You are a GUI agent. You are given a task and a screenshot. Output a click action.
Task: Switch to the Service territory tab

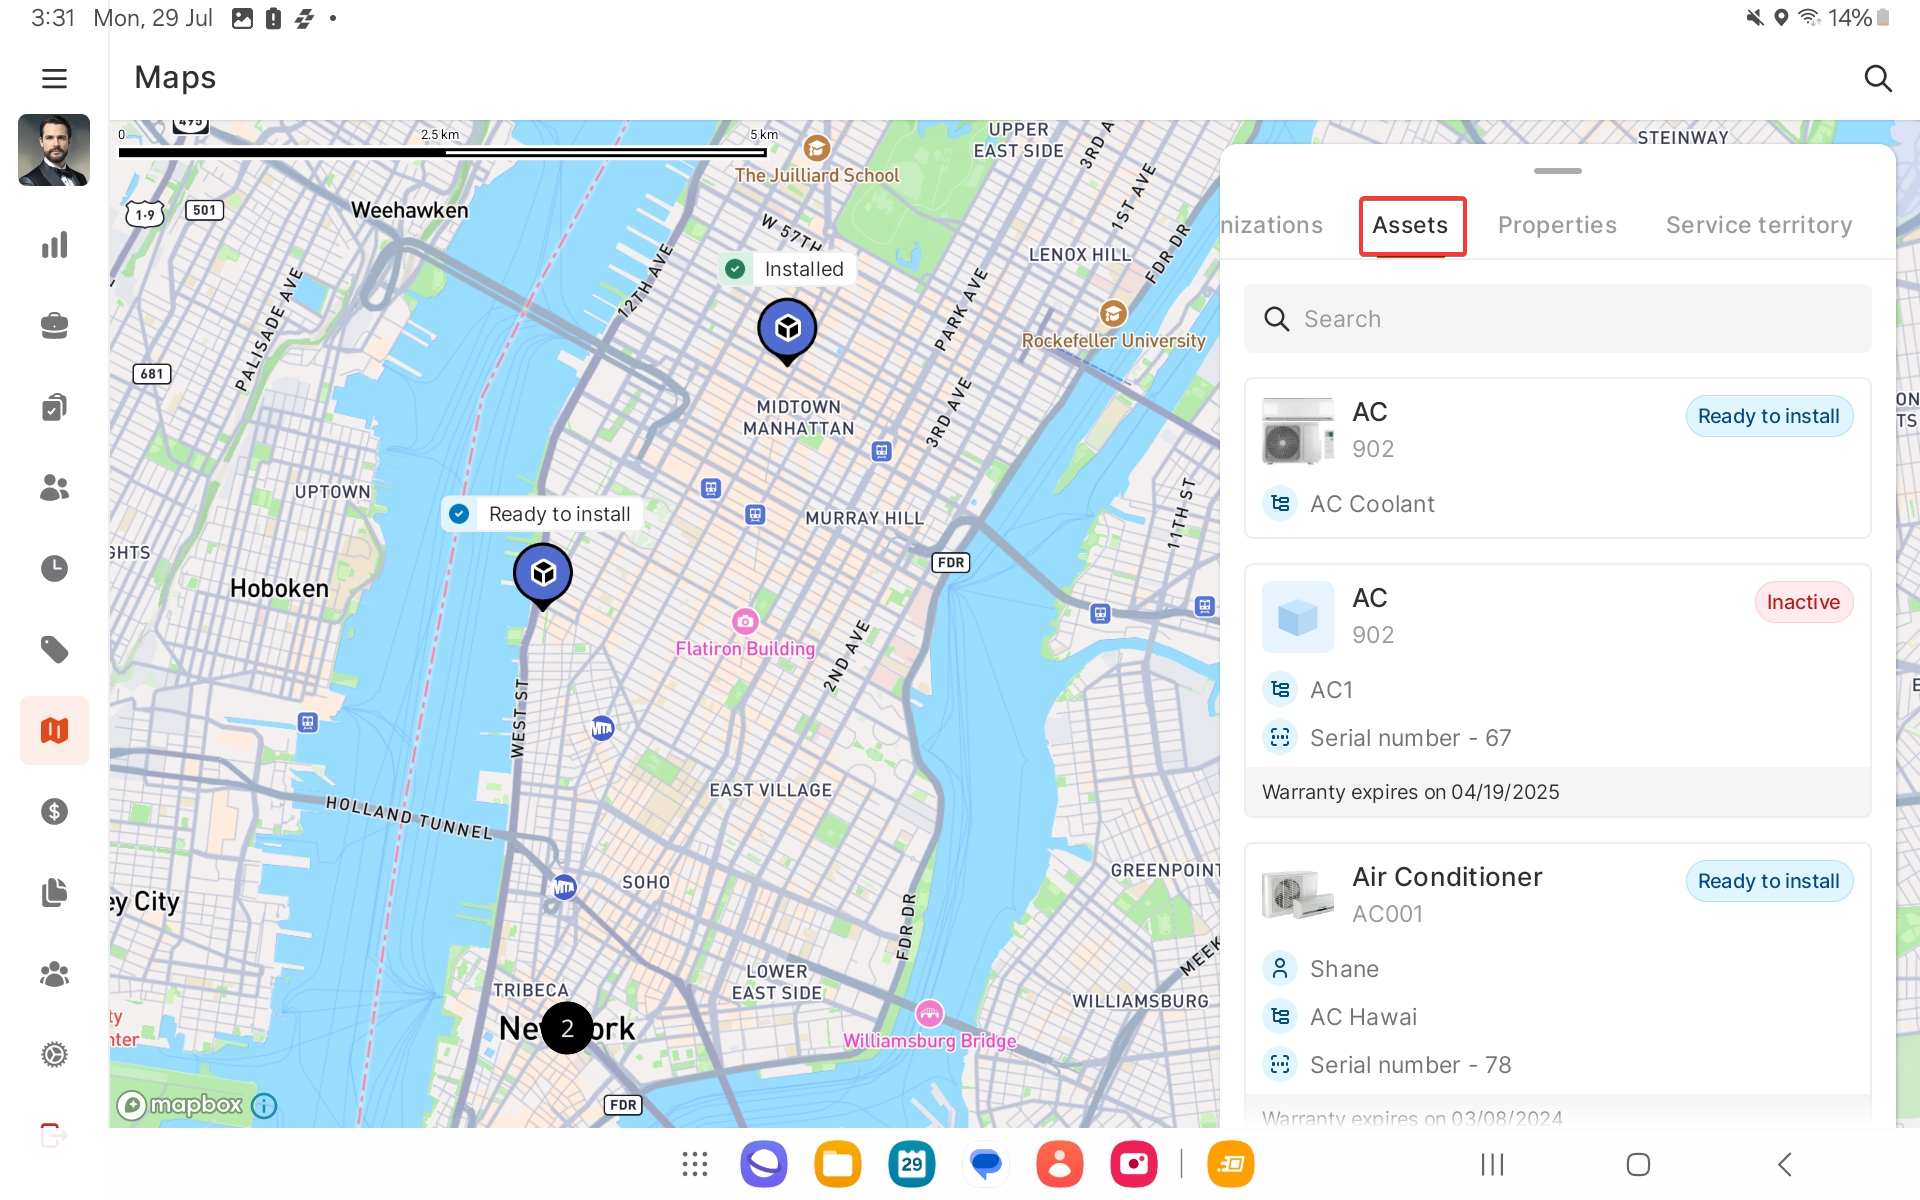tap(1759, 225)
